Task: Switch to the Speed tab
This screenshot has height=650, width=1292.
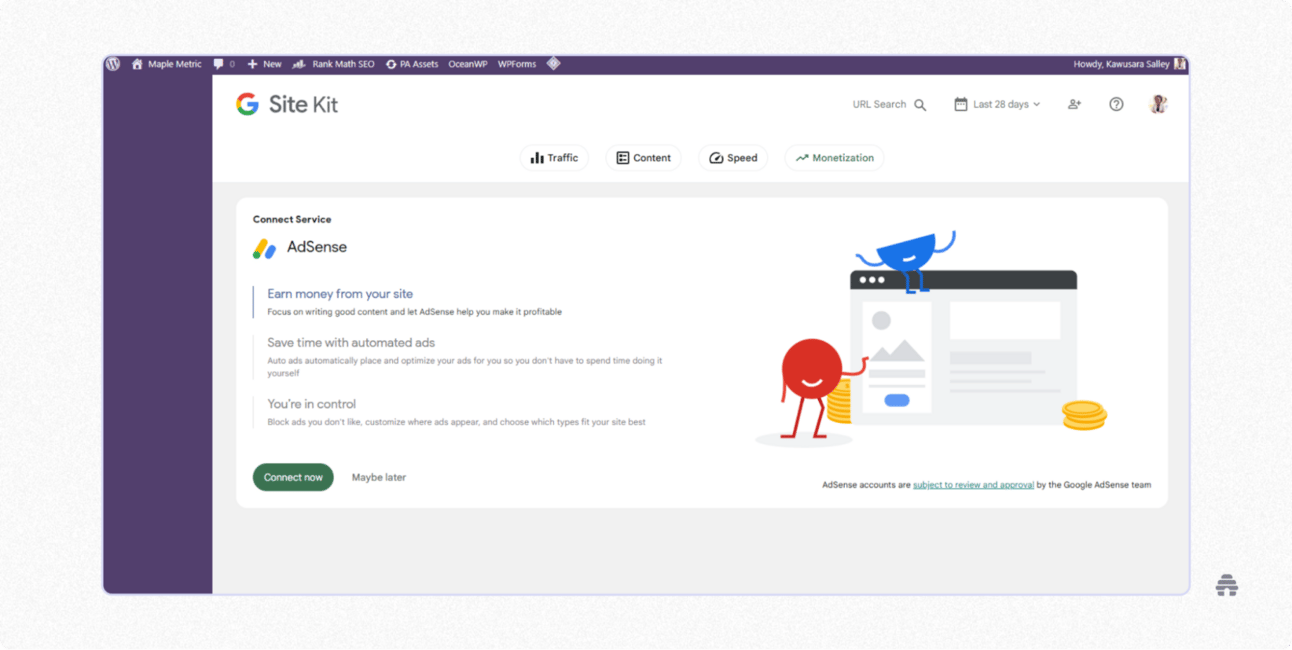Action: coord(733,157)
